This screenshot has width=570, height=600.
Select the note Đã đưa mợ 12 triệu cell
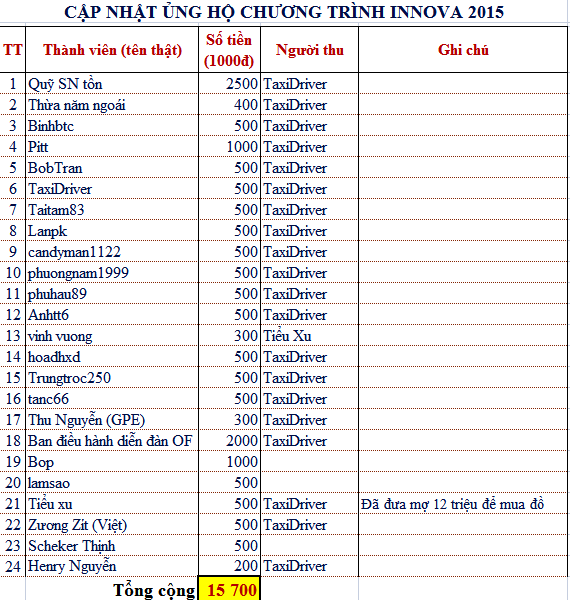tap(463, 504)
